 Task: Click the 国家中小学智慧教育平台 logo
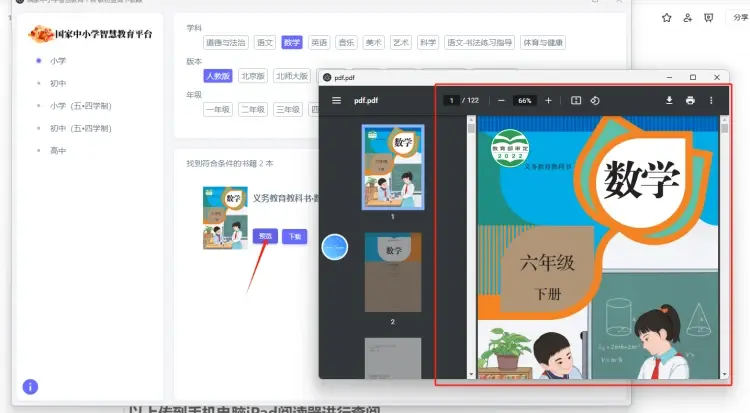pyautogui.click(x=90, y=34)
